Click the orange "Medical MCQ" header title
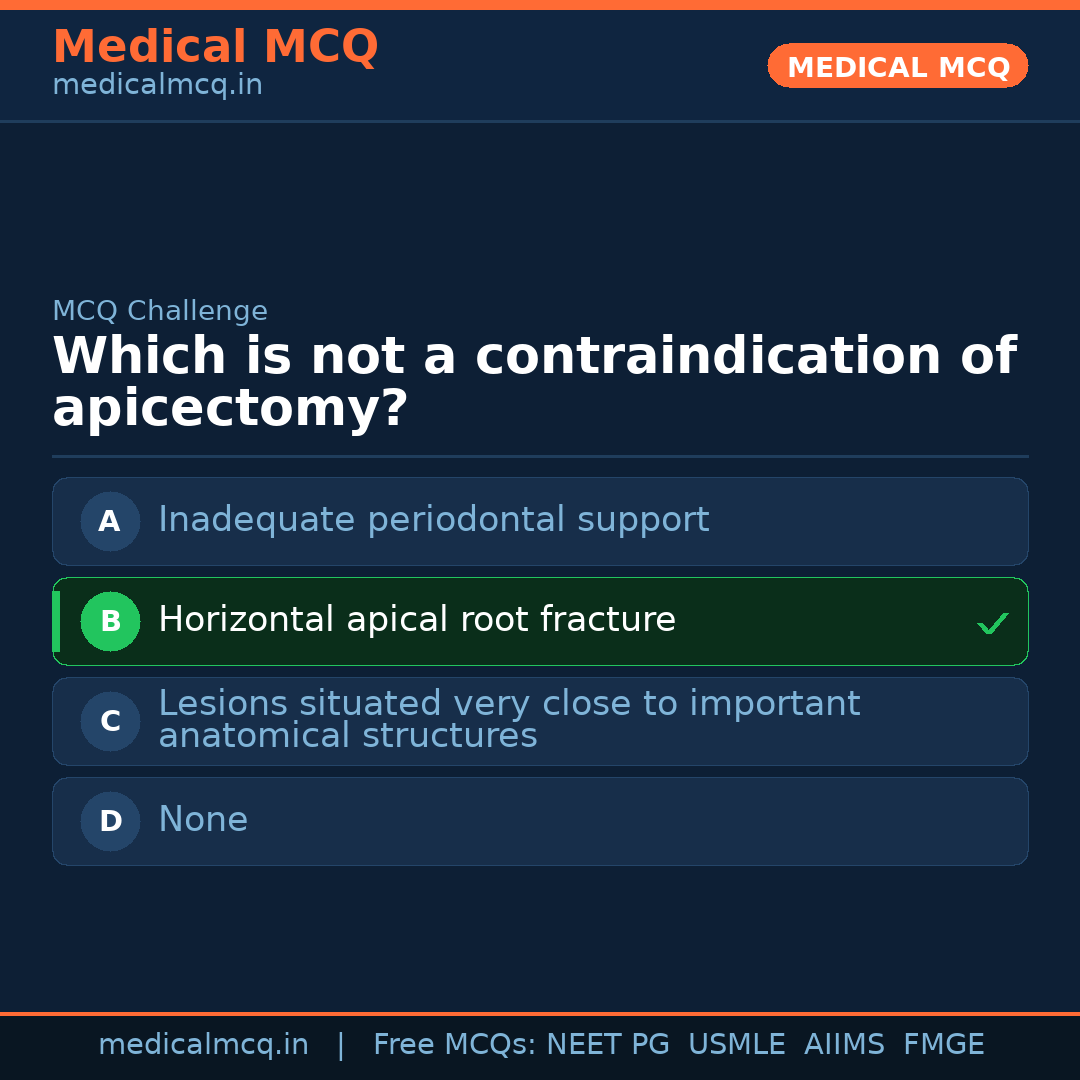Viewport: 1080px width, 1080px height. (215, 47)
